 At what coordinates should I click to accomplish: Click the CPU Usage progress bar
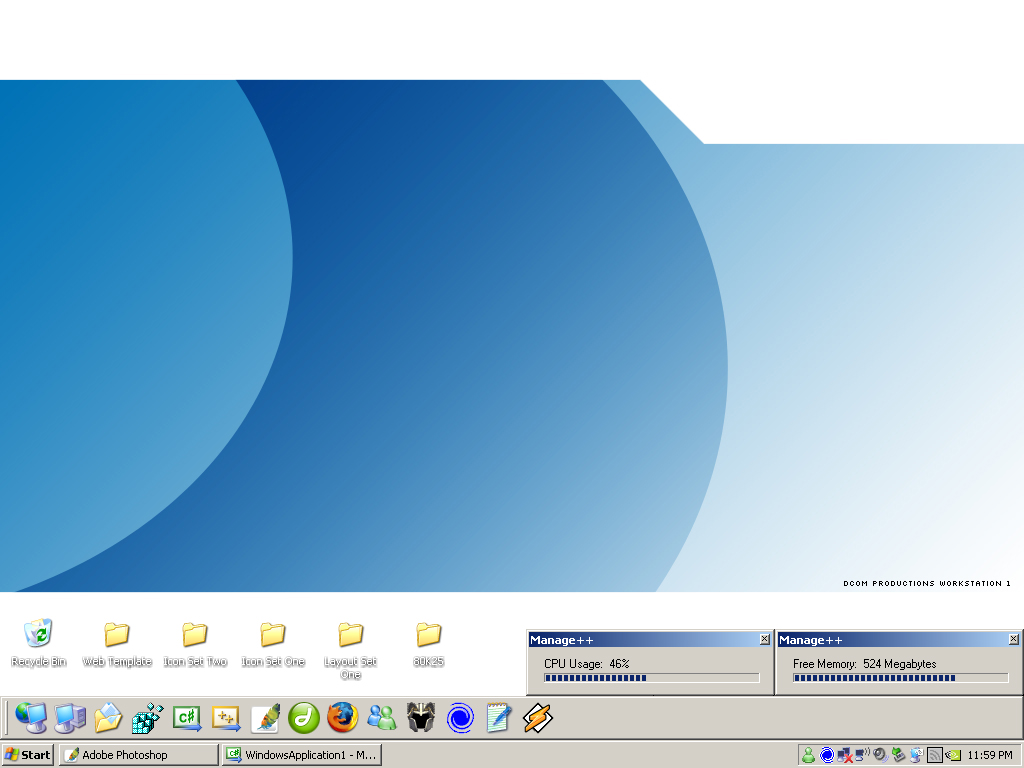651,678
